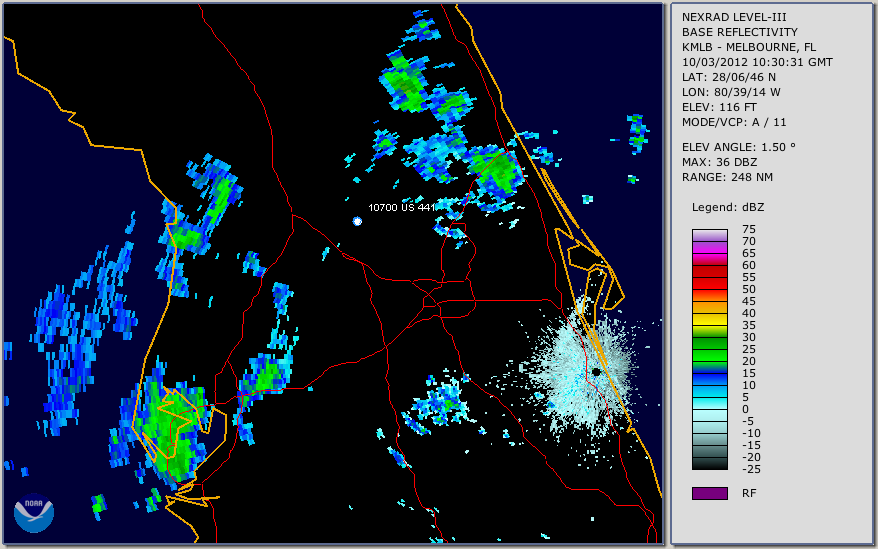The height and width of the screenshot is (549, 878).
Task: Select 'NEXRAD LEVEL-III' header text
Action: pos(734,17)
